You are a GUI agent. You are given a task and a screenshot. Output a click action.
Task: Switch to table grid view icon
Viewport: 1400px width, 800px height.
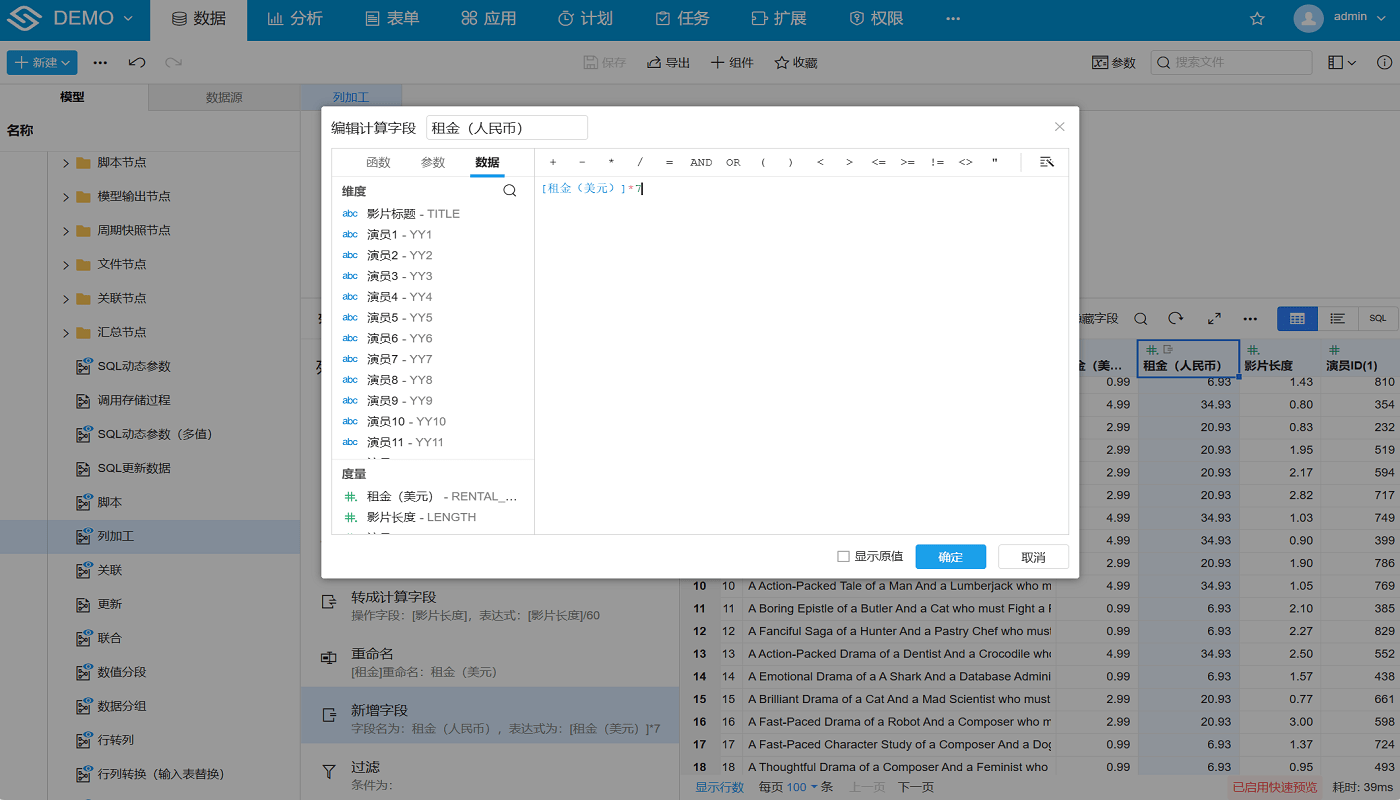[x=1297, y=318]
